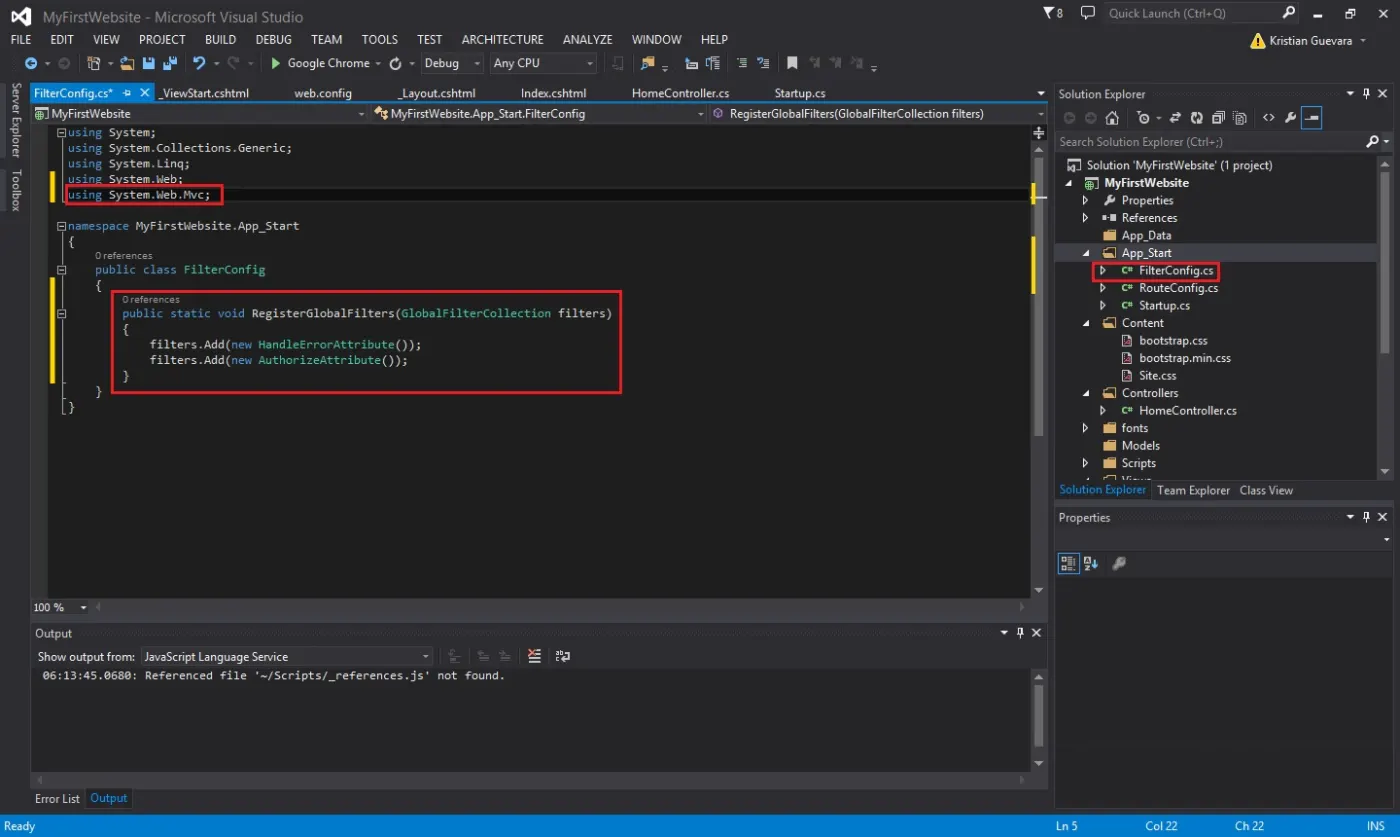Open Properties via the wrench icon
This screenshot has width=1400, height=837.
coord(1290,118)
